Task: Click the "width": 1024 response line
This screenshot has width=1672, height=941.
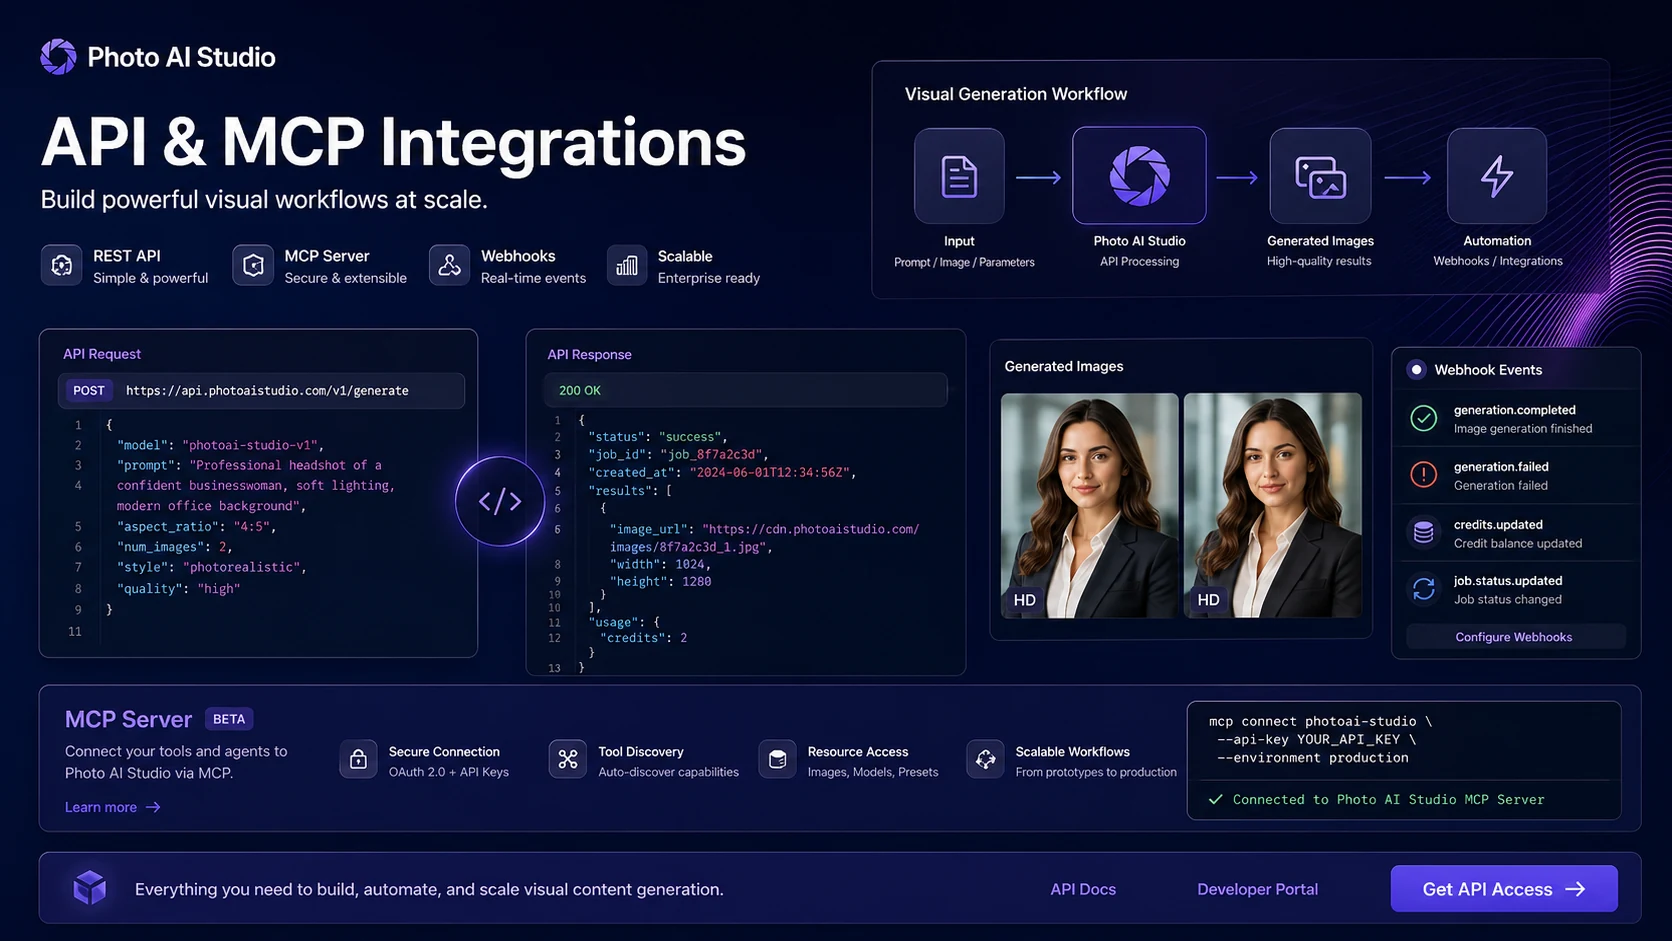Action: (661, 564)
